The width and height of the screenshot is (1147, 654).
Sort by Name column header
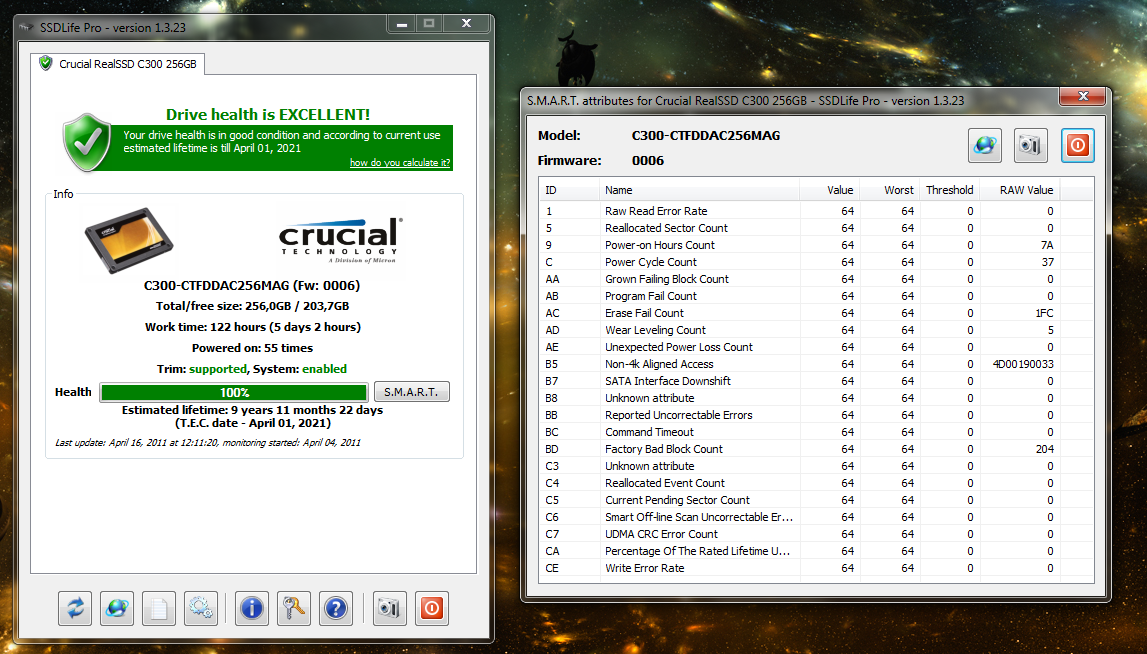[699, 190]
